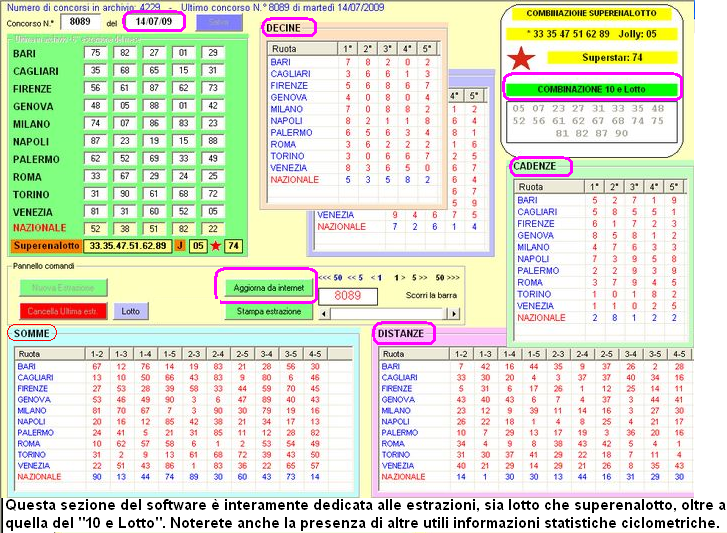The height and width of the screenshot is (533, 727).
Task: Click the DECINE panel title
Action: (x=283, y=28)
